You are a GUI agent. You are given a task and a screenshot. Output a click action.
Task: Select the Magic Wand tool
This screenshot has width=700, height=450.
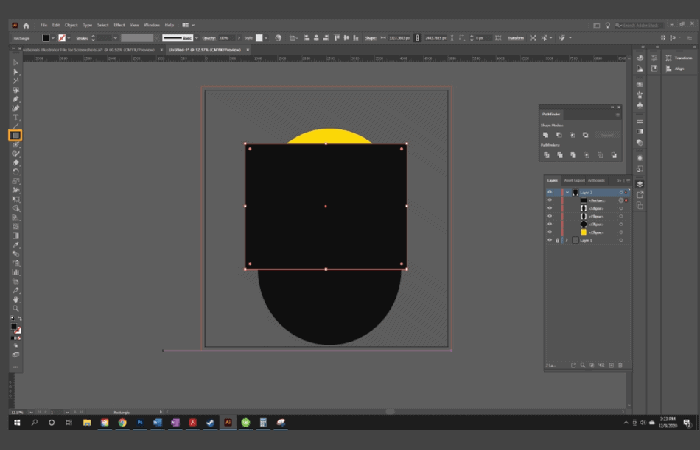(16, 81)
